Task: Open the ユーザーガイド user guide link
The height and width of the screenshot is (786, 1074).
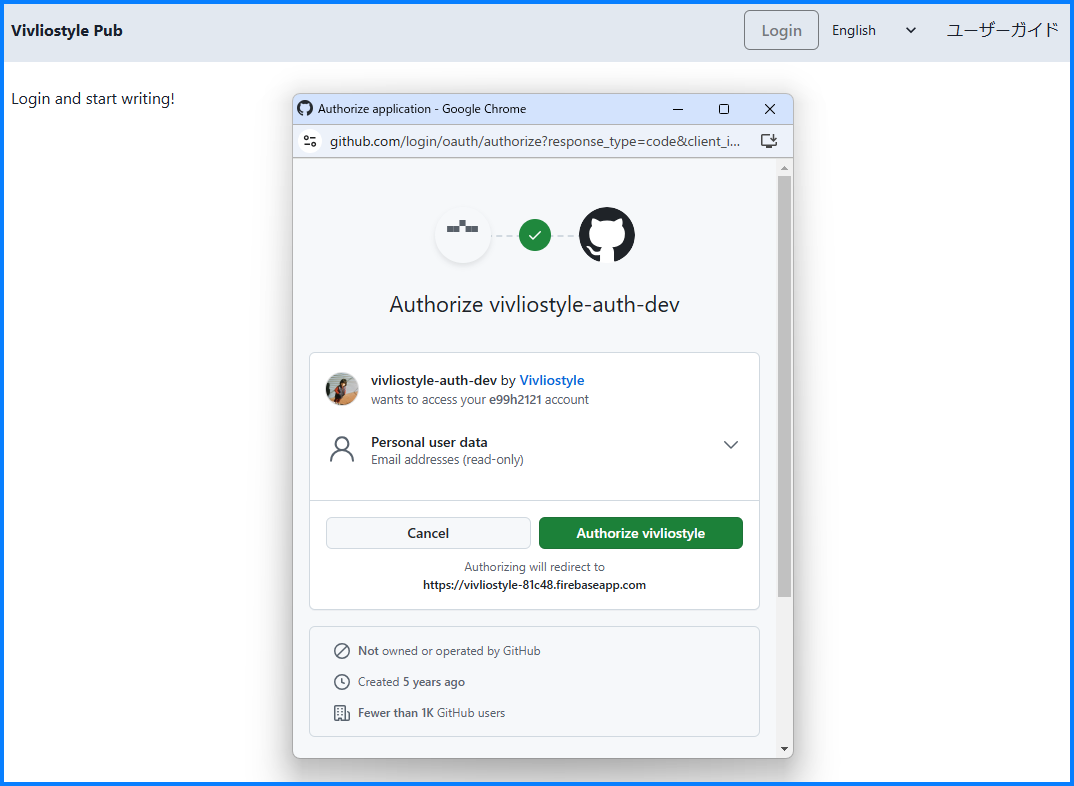Action: pyautogui.click(x=1002, y=30)
